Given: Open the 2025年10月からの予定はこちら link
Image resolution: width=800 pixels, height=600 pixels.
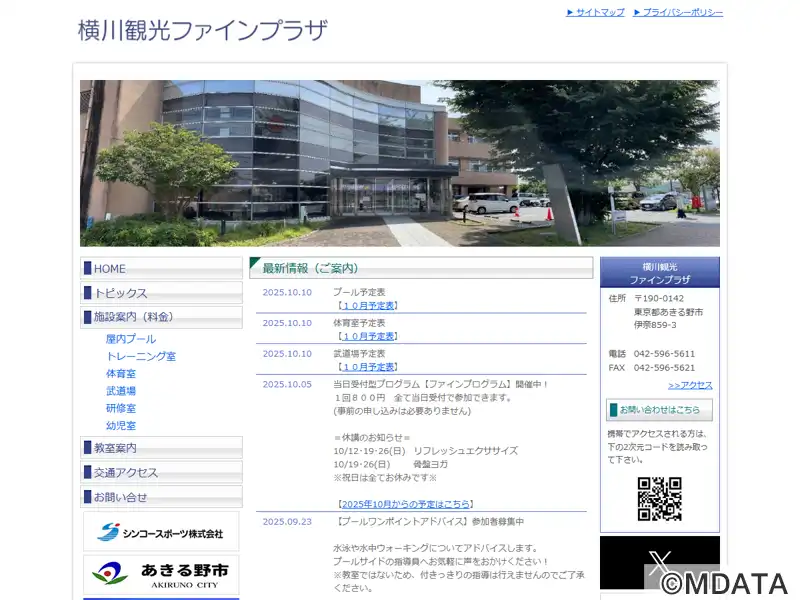Looking at the screenshot, I should [406, 504].
